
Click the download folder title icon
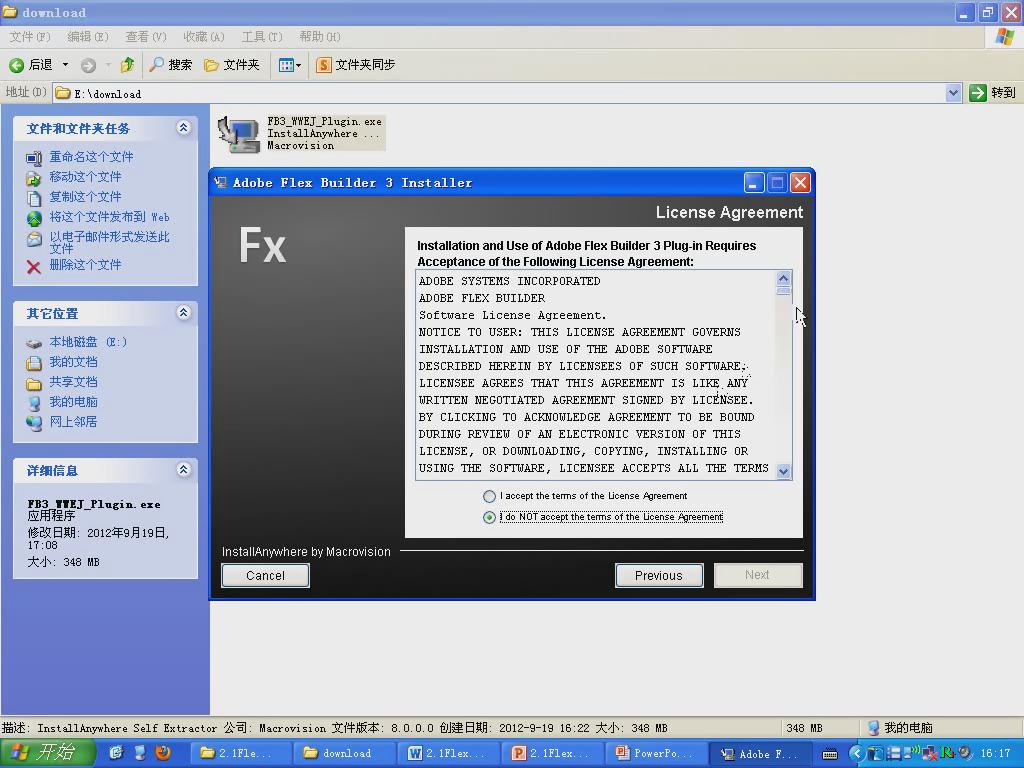tap(9, 12)
